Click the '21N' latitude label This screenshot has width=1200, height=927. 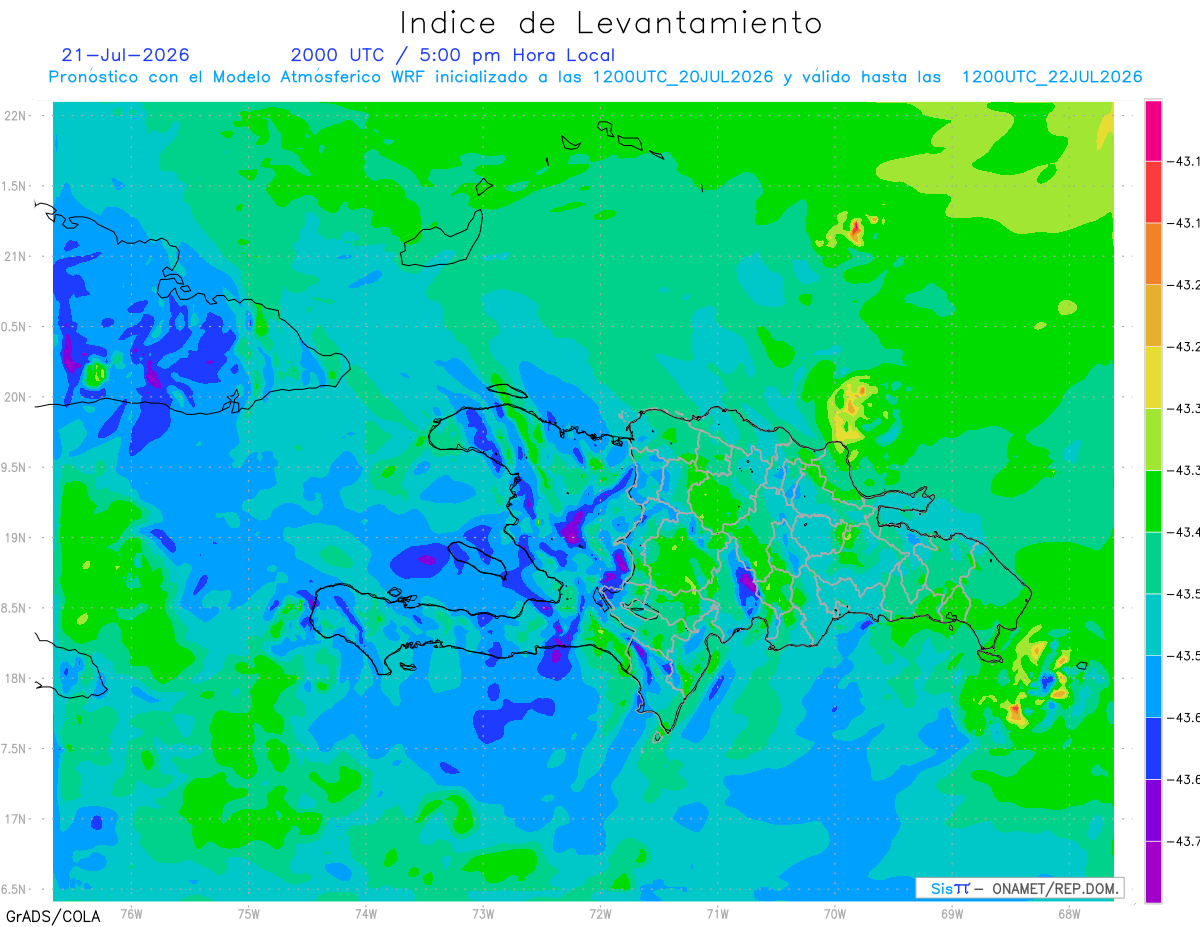[x=17, y=257]
